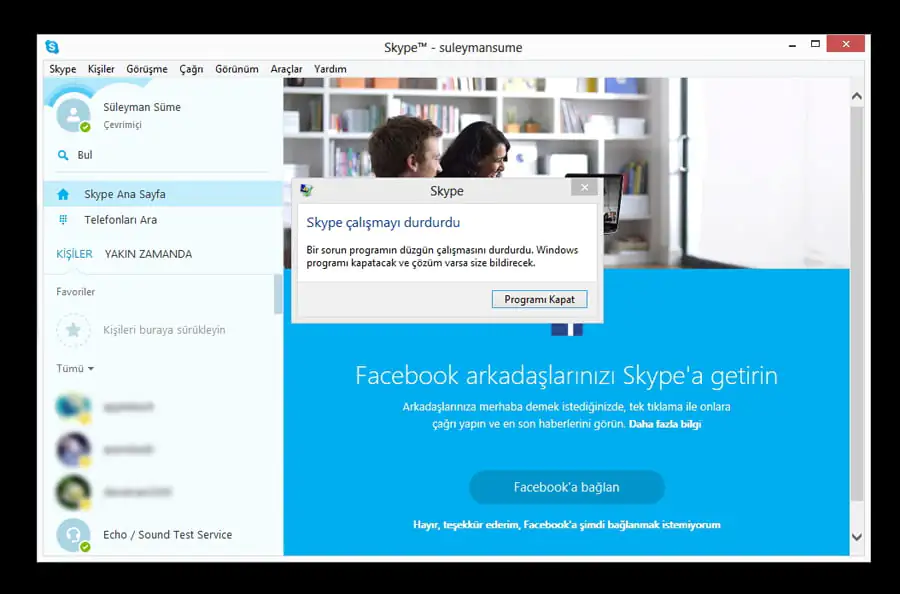Click 'Skype çalışmayı durdurdu' dialog heading

point(383,222)
